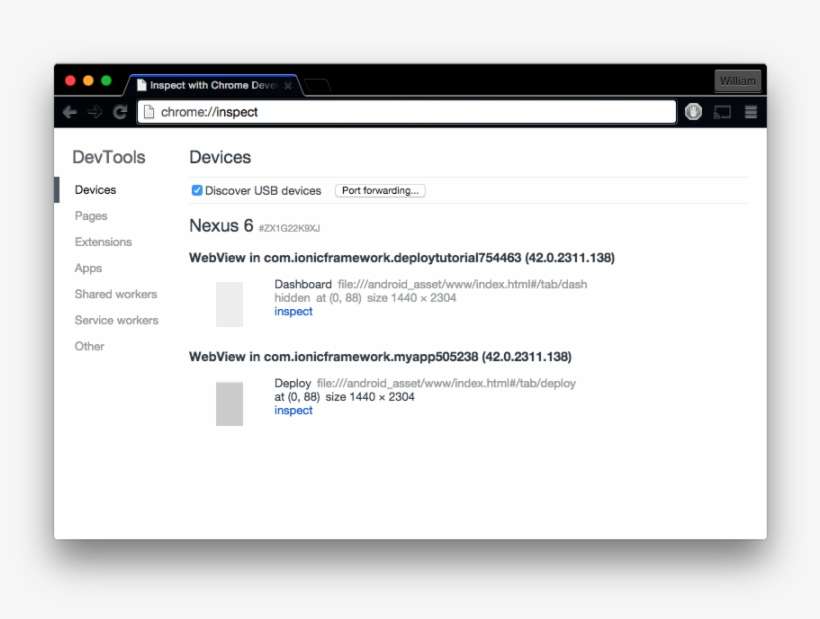This screenshot has width=820, height=619.
Task: Click the round extension icon in toolbar
Action: point(693,112)
